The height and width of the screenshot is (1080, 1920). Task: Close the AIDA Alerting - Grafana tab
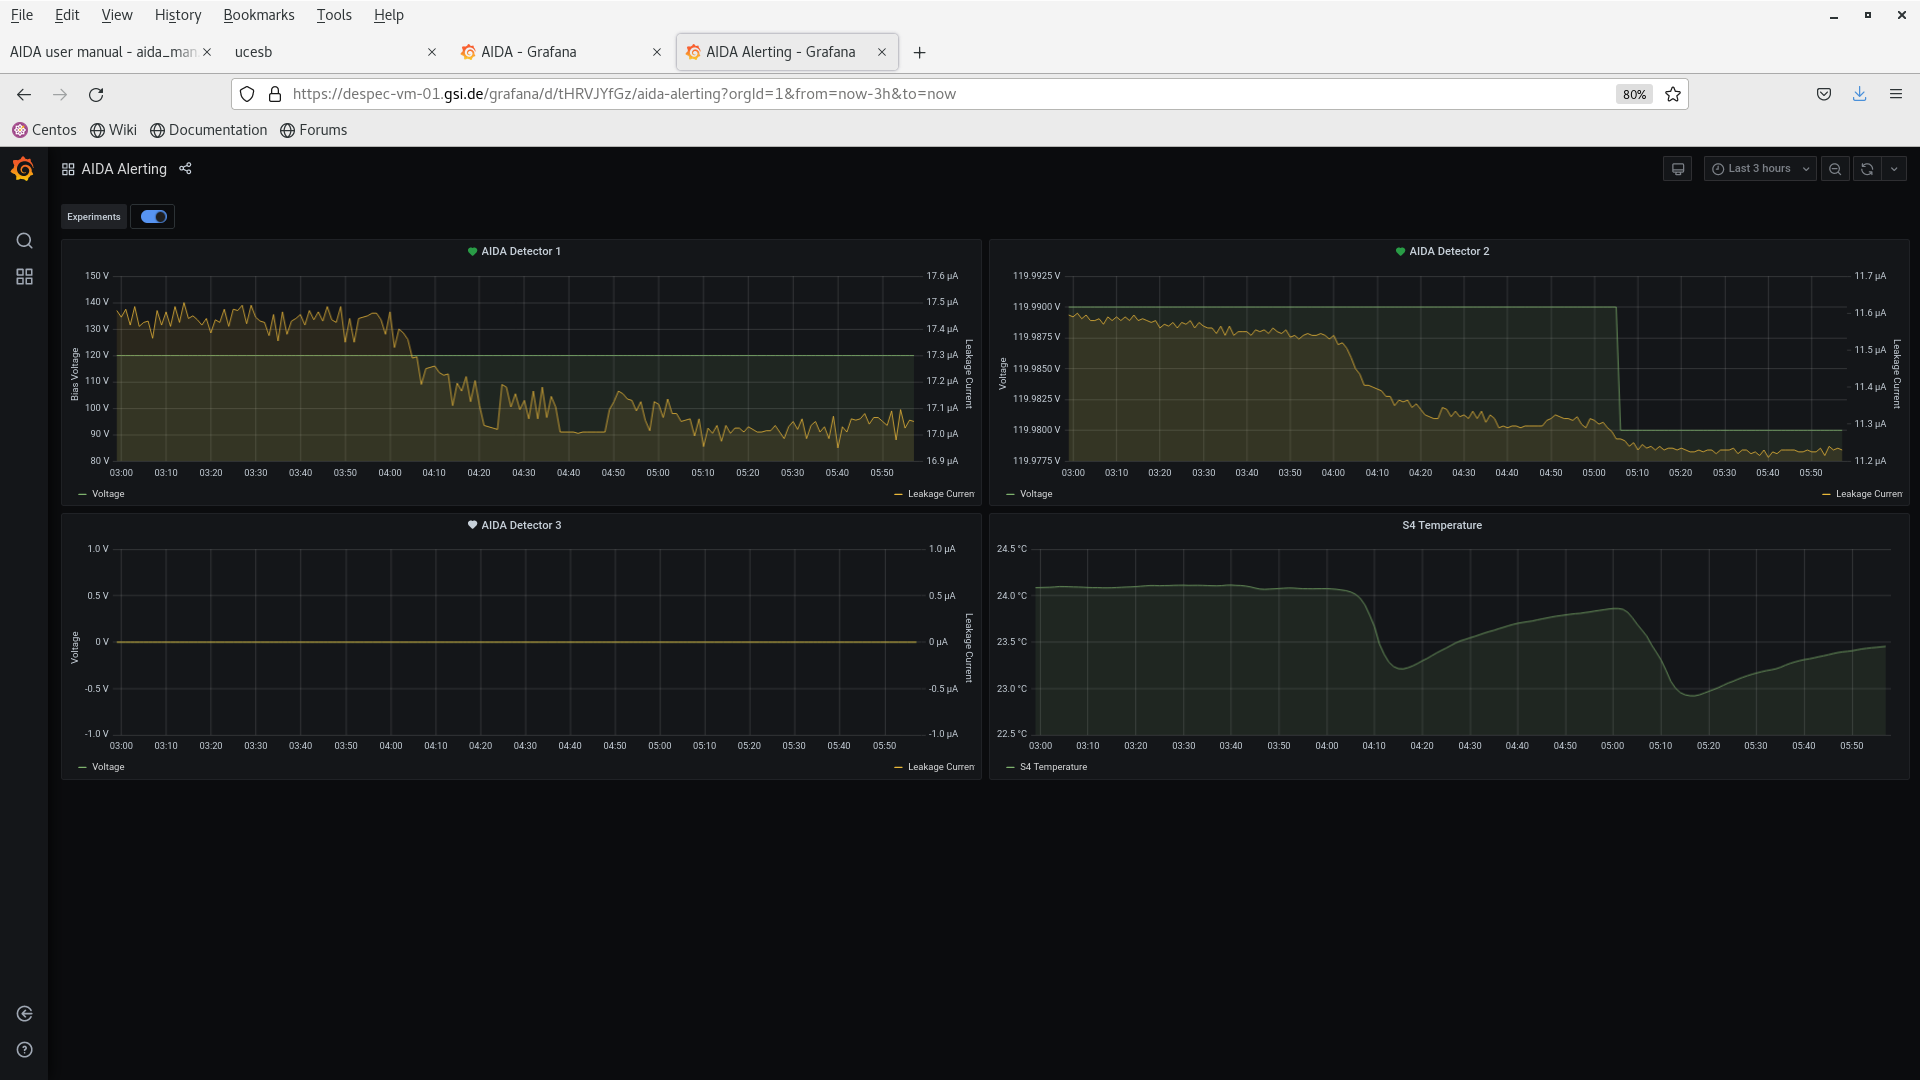882,52
